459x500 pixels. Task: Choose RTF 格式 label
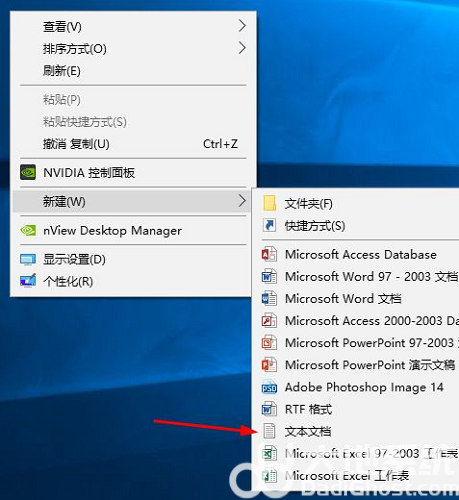click(308, 409)
